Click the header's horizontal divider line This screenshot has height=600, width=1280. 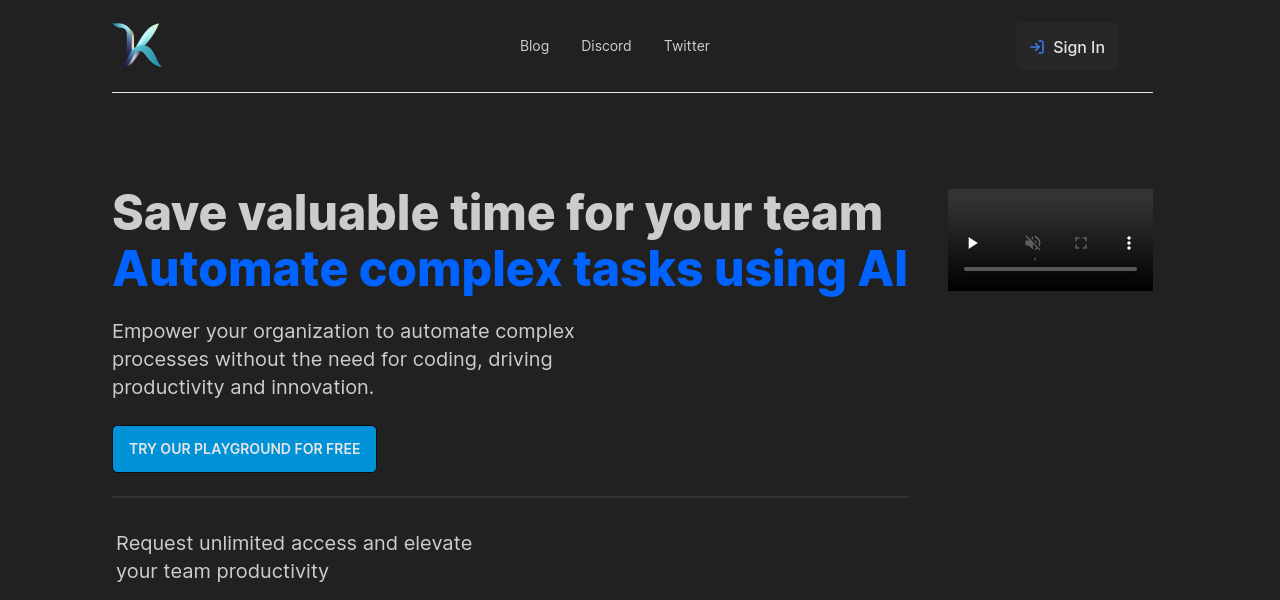click(632, 93)
